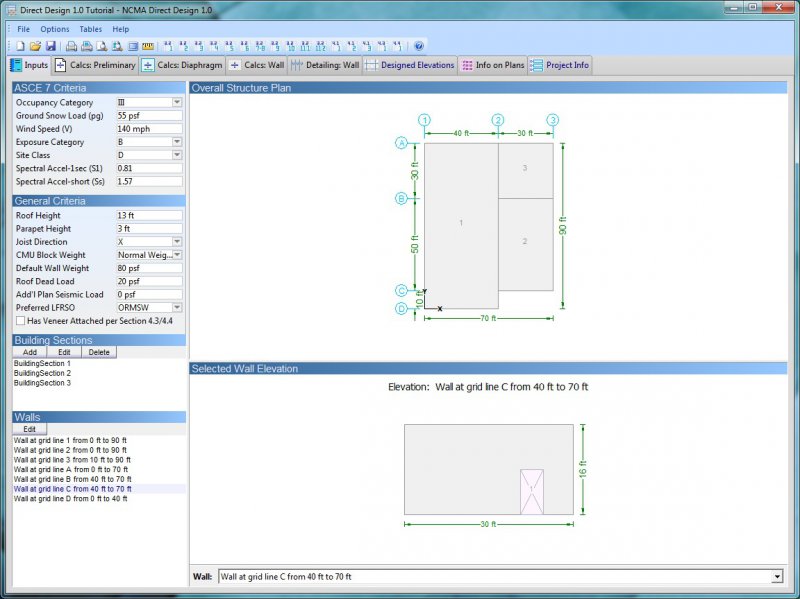
Task: Click grid line bubble 3 on the plan
Action: click(553, 120)
